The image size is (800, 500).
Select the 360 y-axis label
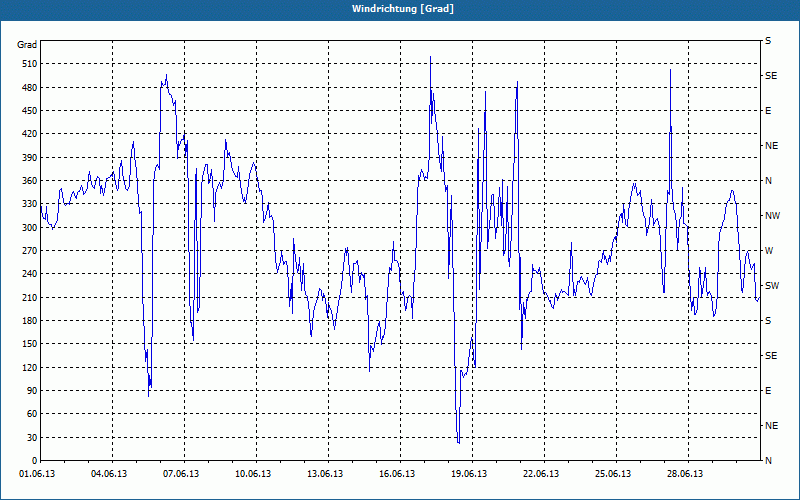coord(29,181)
